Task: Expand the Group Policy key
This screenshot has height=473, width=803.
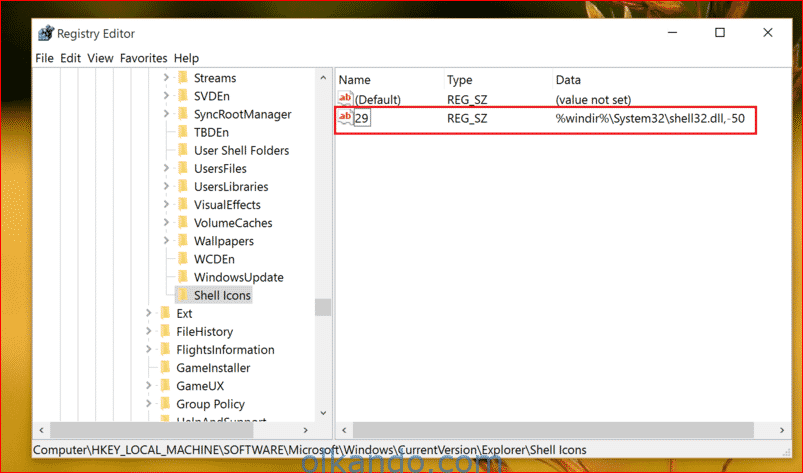Action: coord(149,404)
